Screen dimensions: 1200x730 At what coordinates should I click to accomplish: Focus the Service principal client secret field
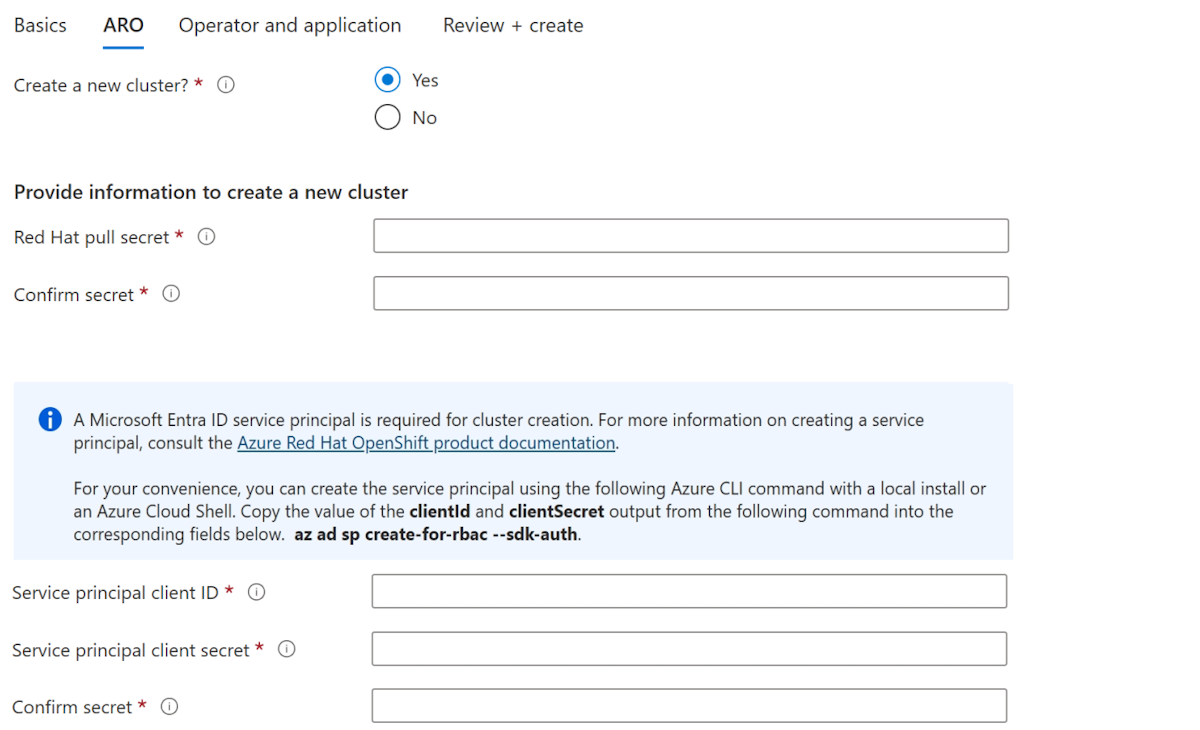point(689,648)
